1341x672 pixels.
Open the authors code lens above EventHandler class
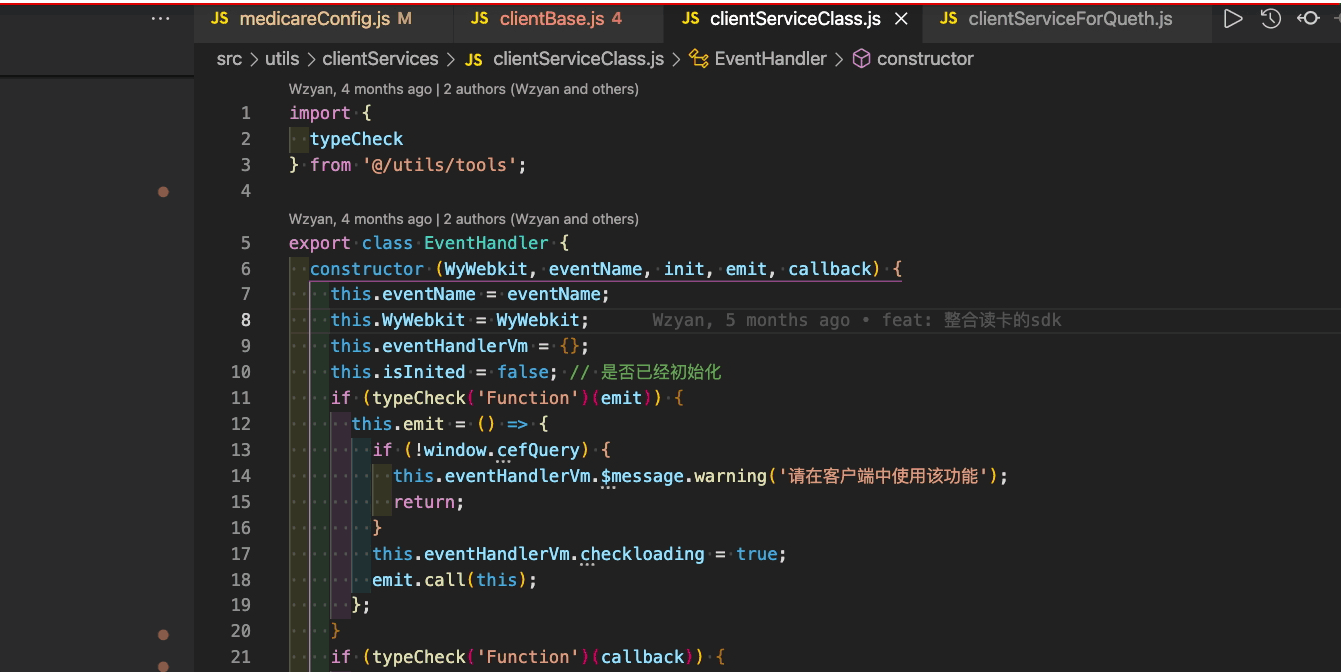click(x=463, y=219)
